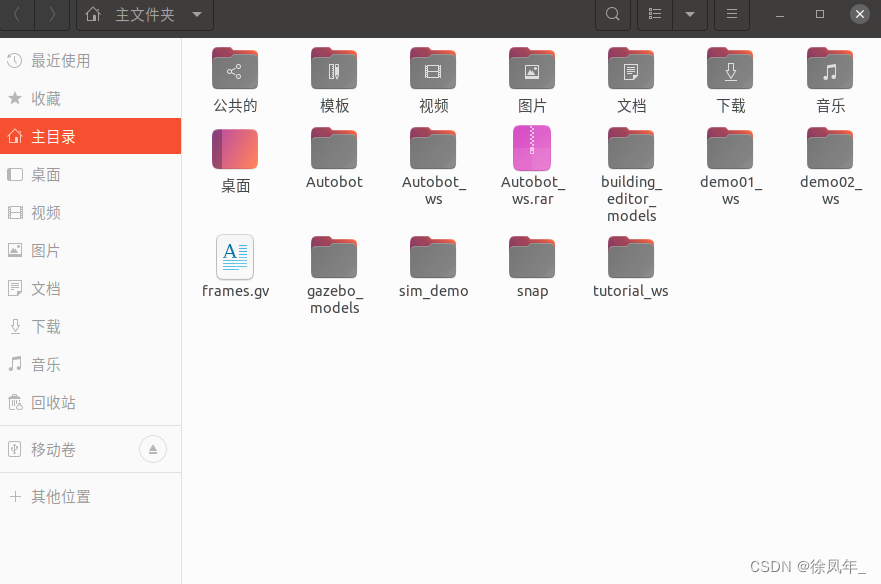The height and width of the screenshot is (584, 881).
Task: Open 最近使用 in the sidebar
Action: (90, 61)
